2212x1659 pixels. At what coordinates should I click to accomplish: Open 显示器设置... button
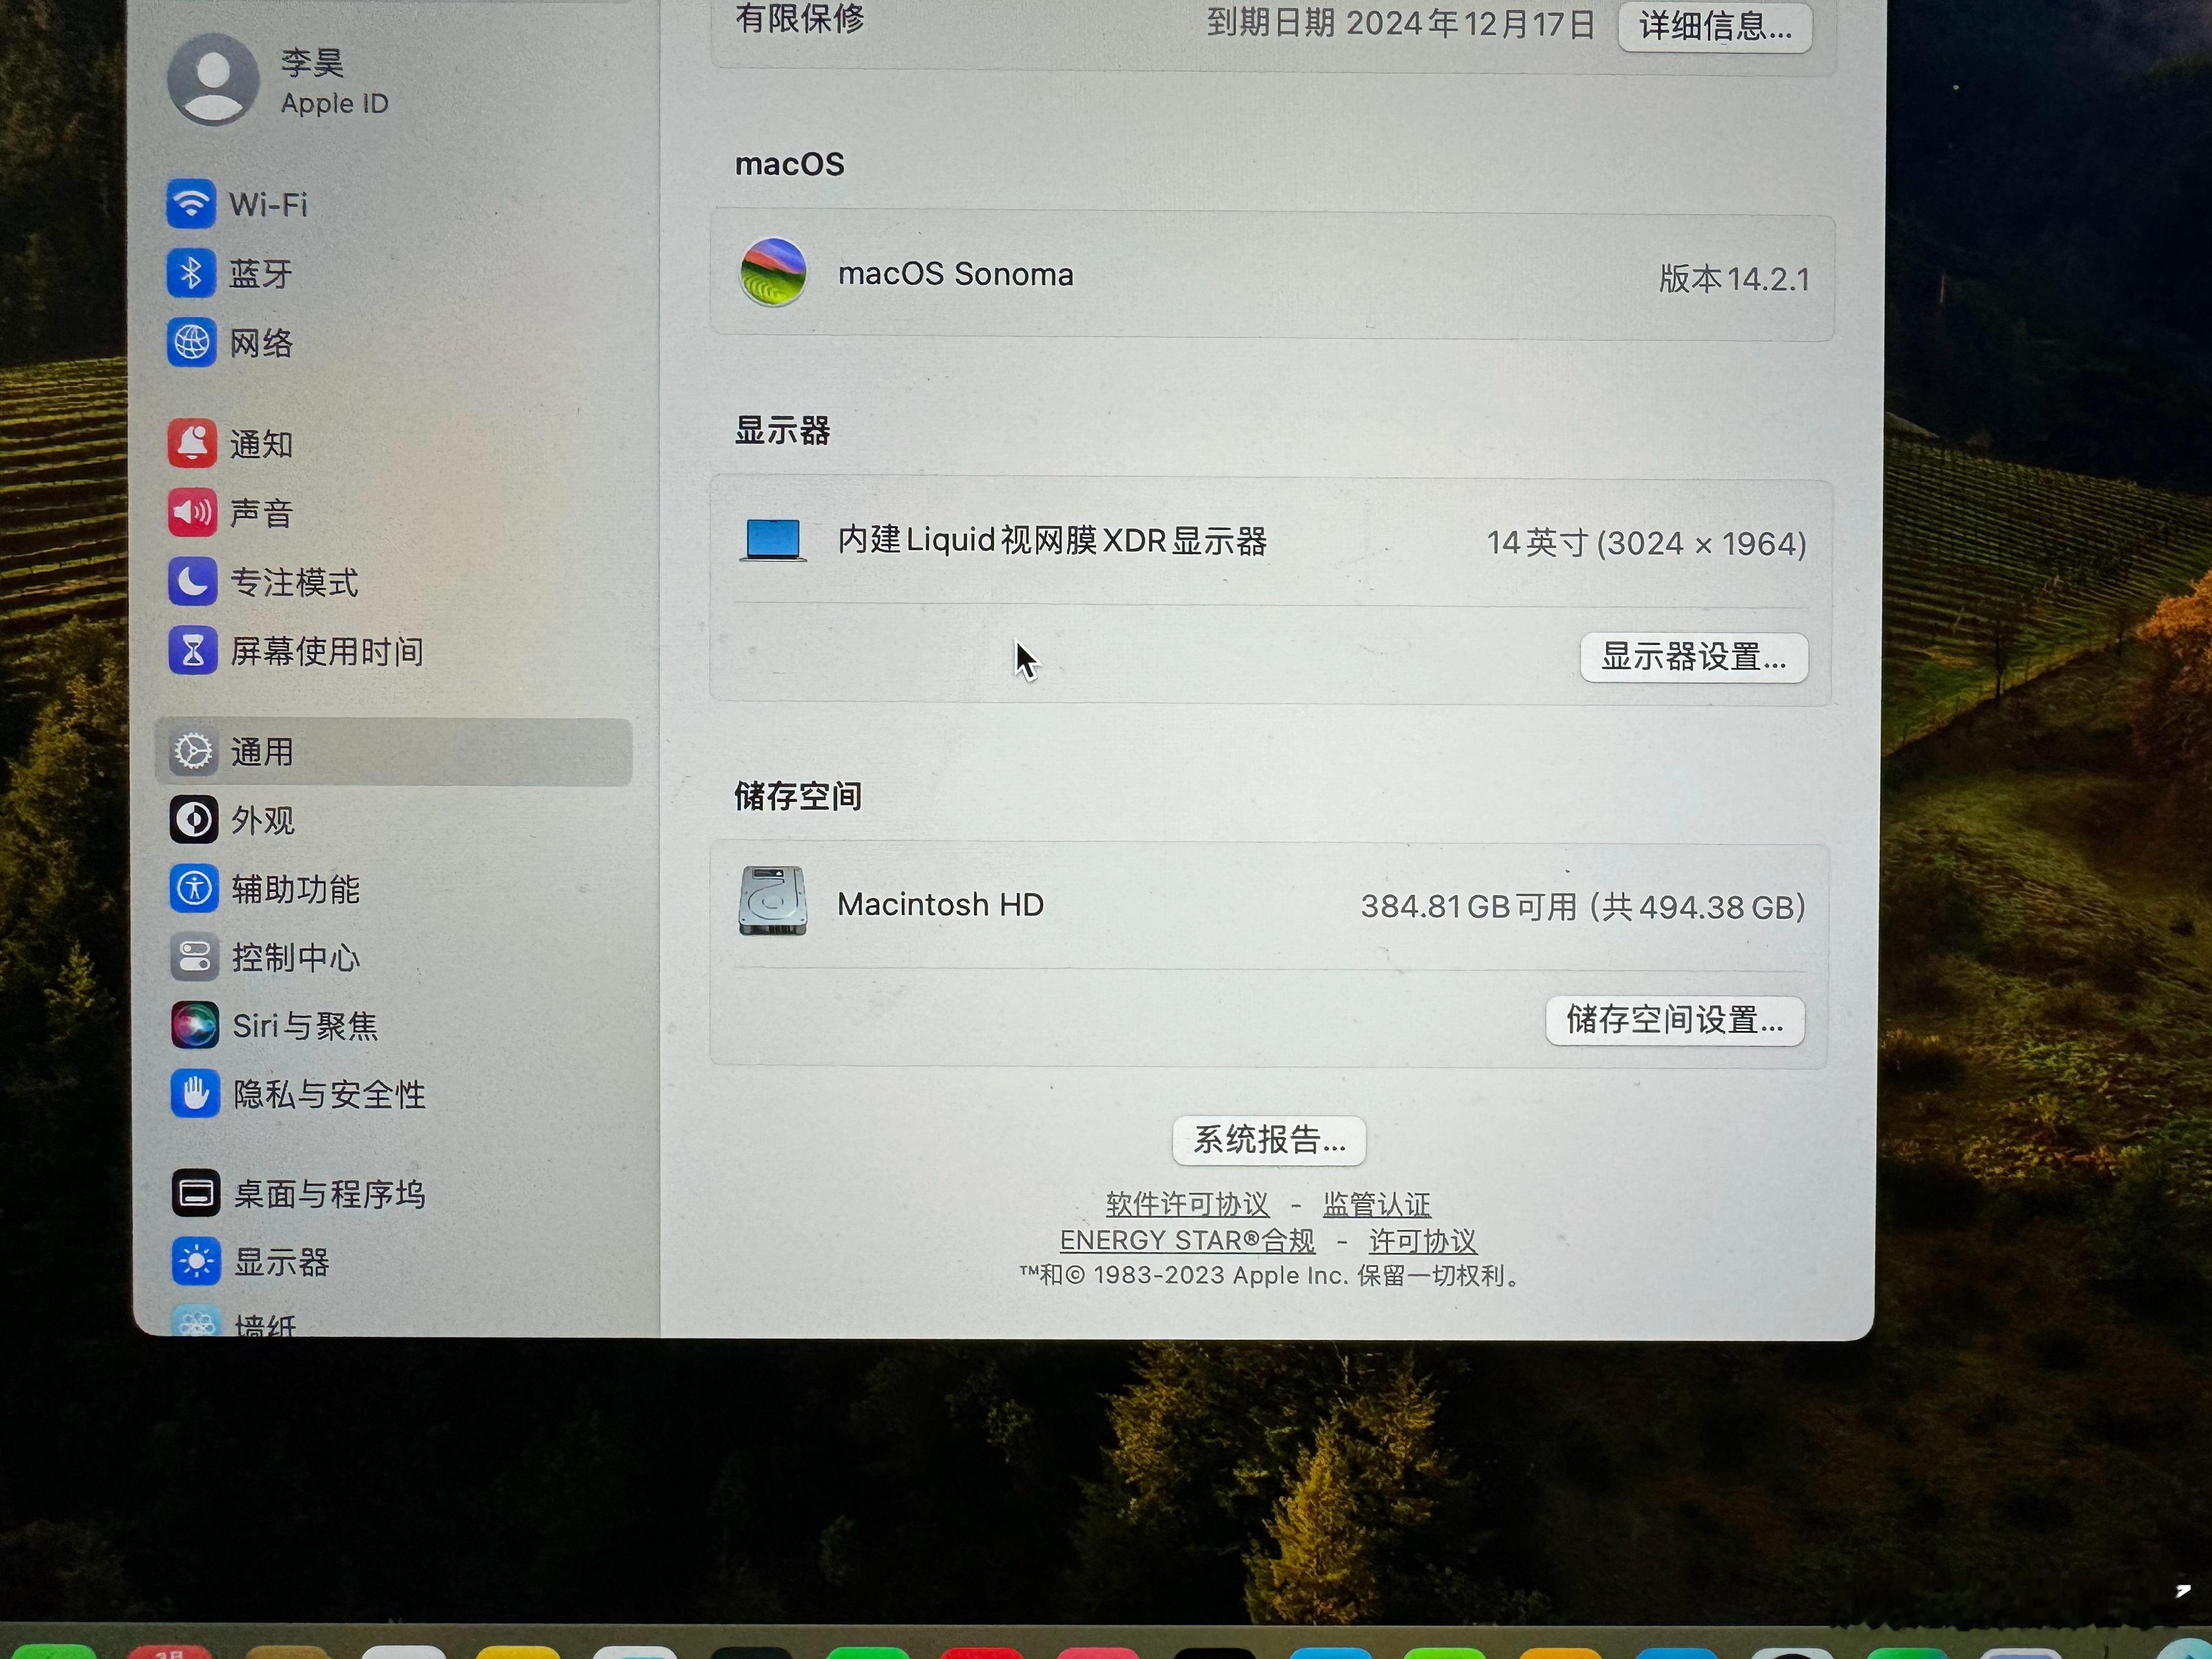point(1694,658)
